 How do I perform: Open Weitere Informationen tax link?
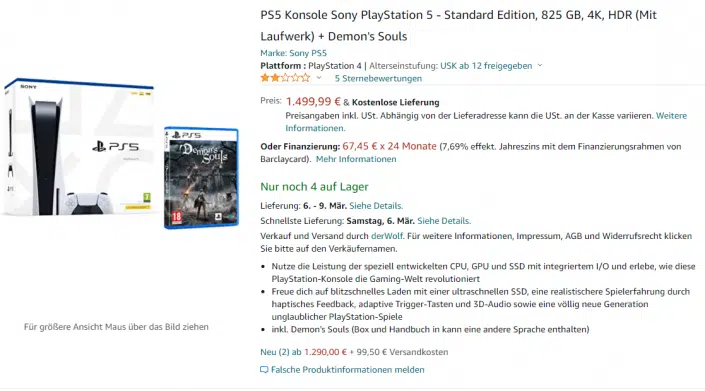486,122
